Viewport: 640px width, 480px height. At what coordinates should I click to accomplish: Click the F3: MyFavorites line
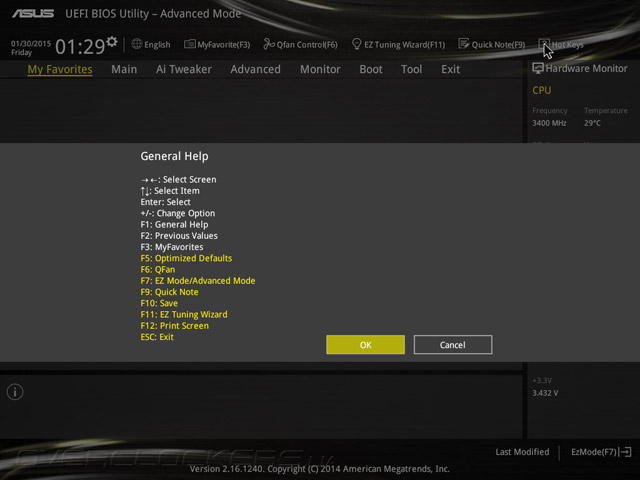point(172,247)
